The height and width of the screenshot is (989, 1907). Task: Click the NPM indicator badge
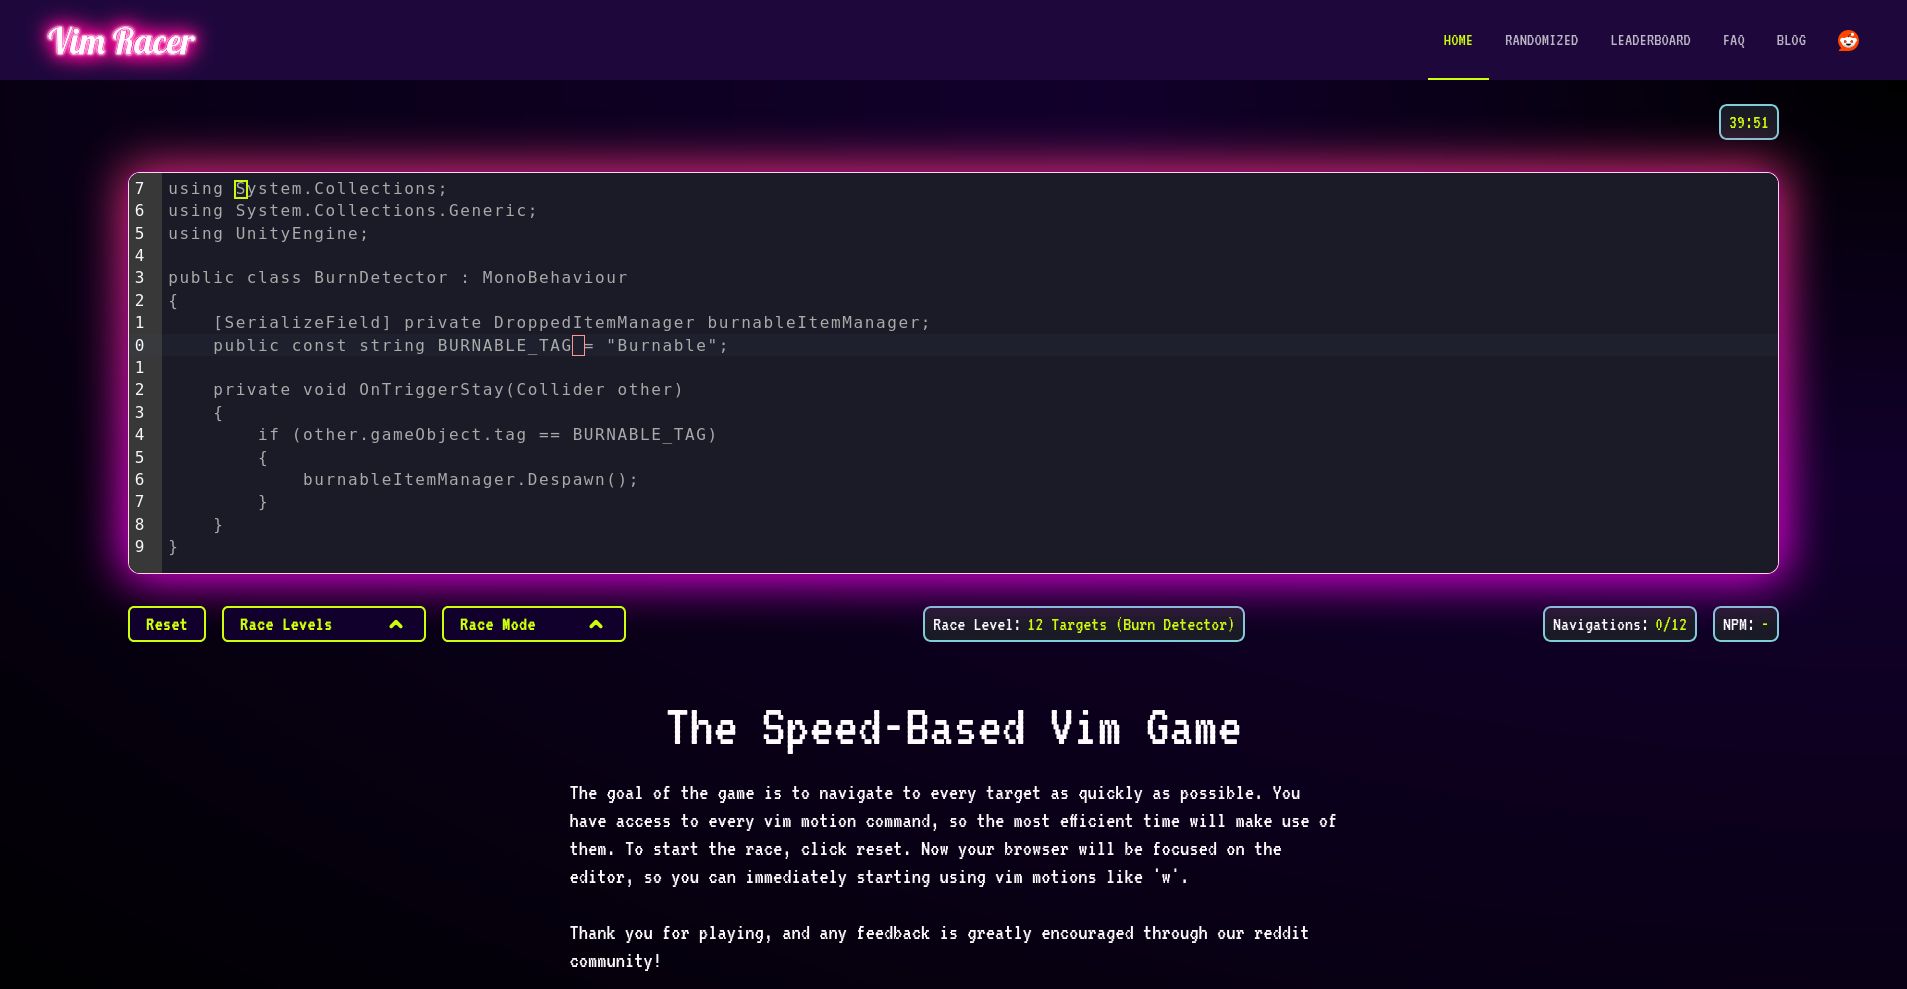point(1745,624)
